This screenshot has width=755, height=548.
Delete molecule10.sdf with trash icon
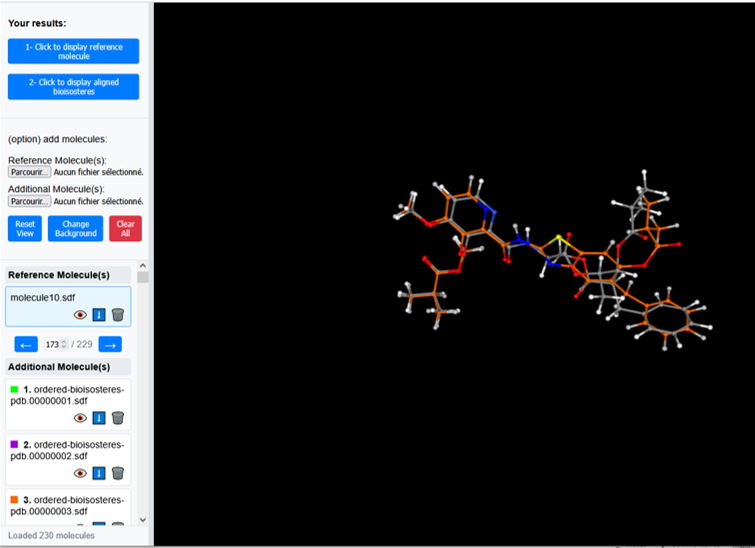pos(118,315)
